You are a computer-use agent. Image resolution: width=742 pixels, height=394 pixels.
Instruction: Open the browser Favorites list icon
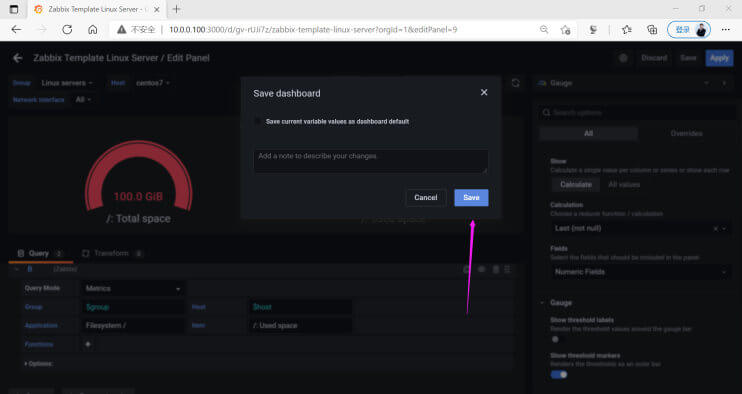point(627,30)
